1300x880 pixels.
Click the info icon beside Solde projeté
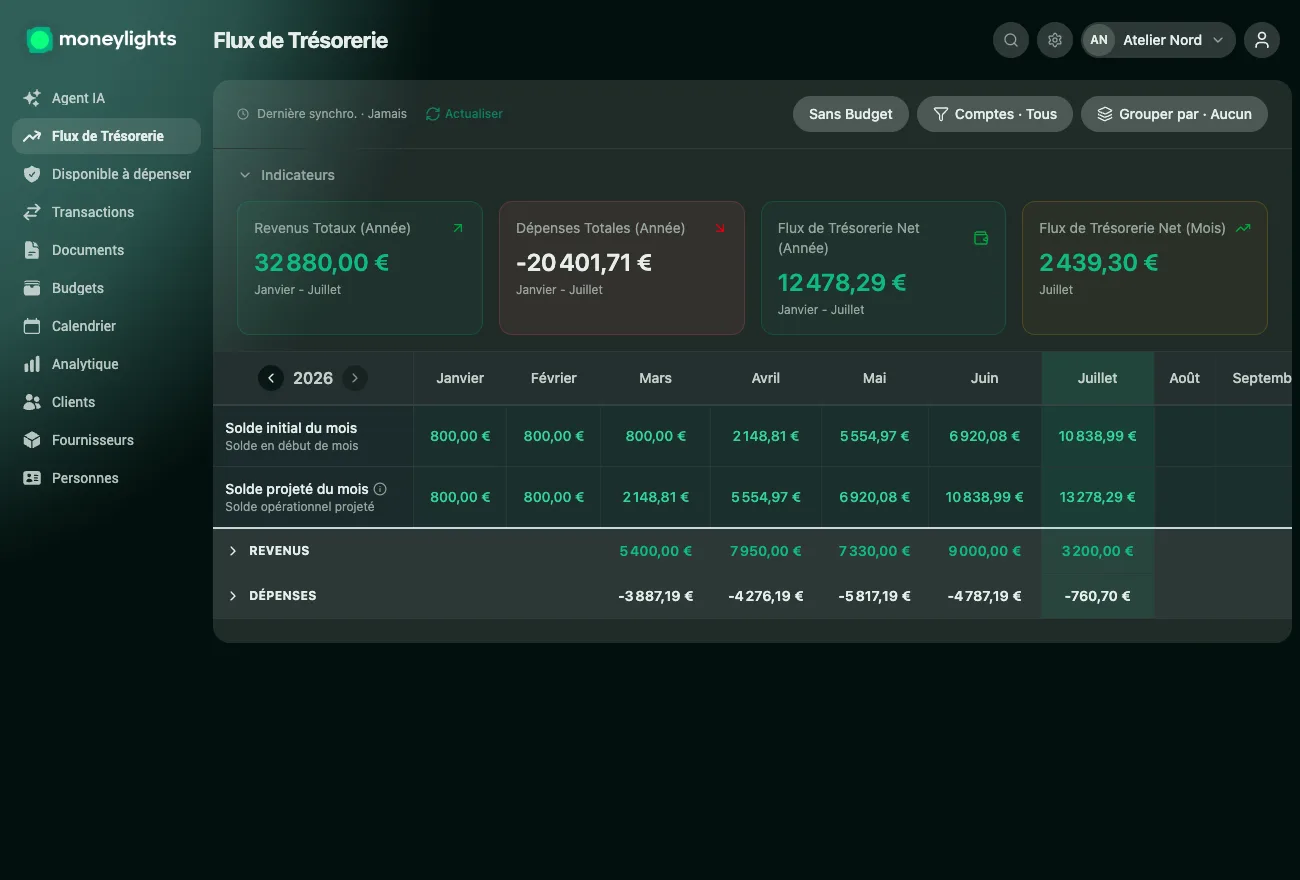pyautogui.click(x=380, y=489)
